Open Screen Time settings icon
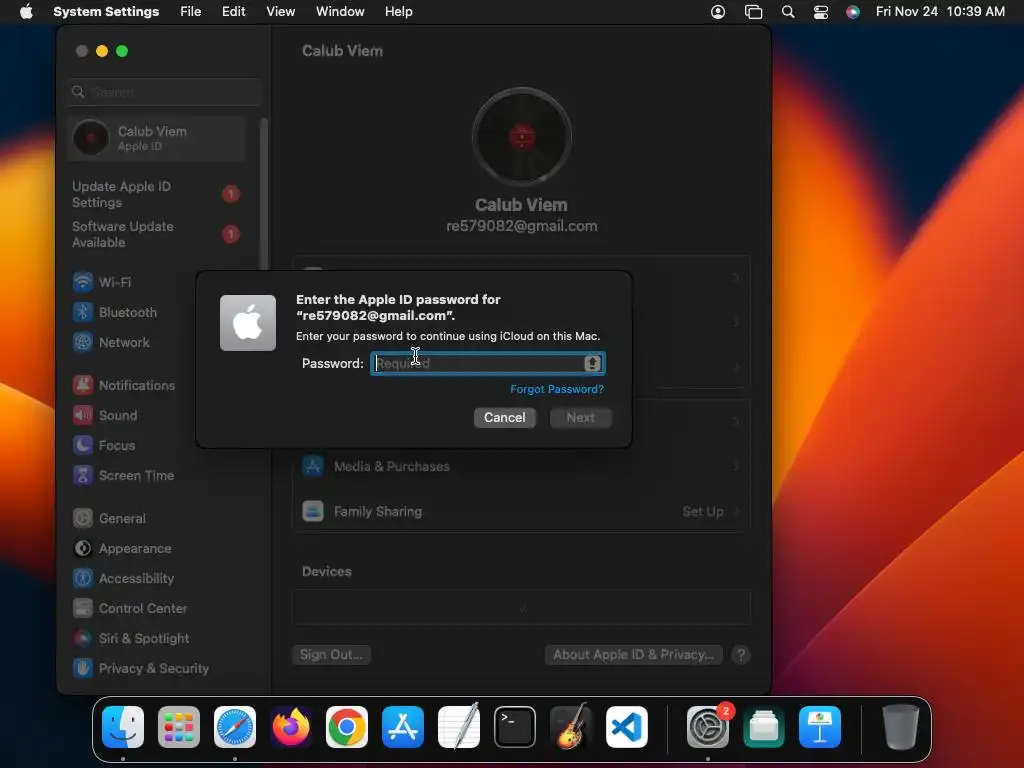 [83, 475]
